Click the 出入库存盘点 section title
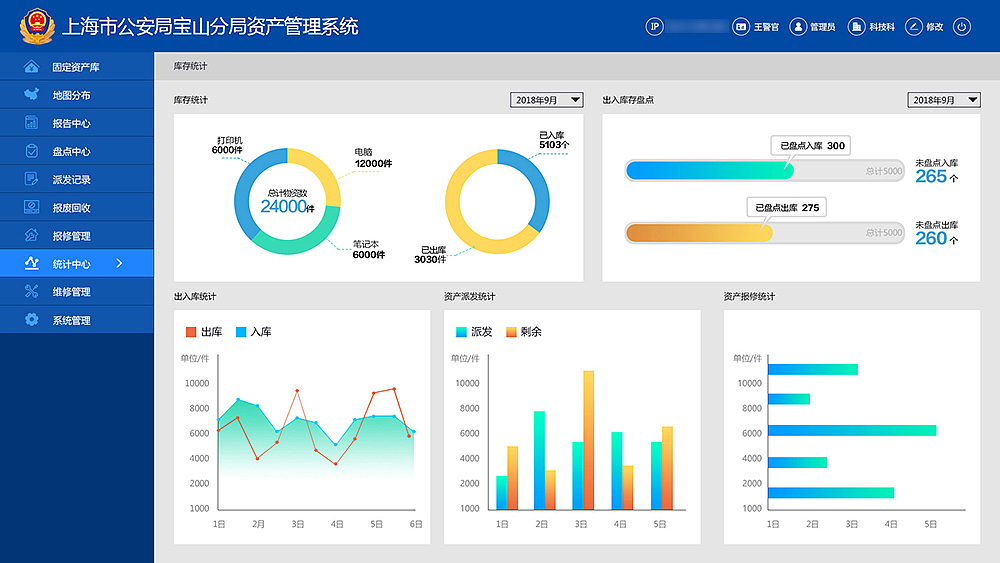1000x563 pixels. (628, 100)
